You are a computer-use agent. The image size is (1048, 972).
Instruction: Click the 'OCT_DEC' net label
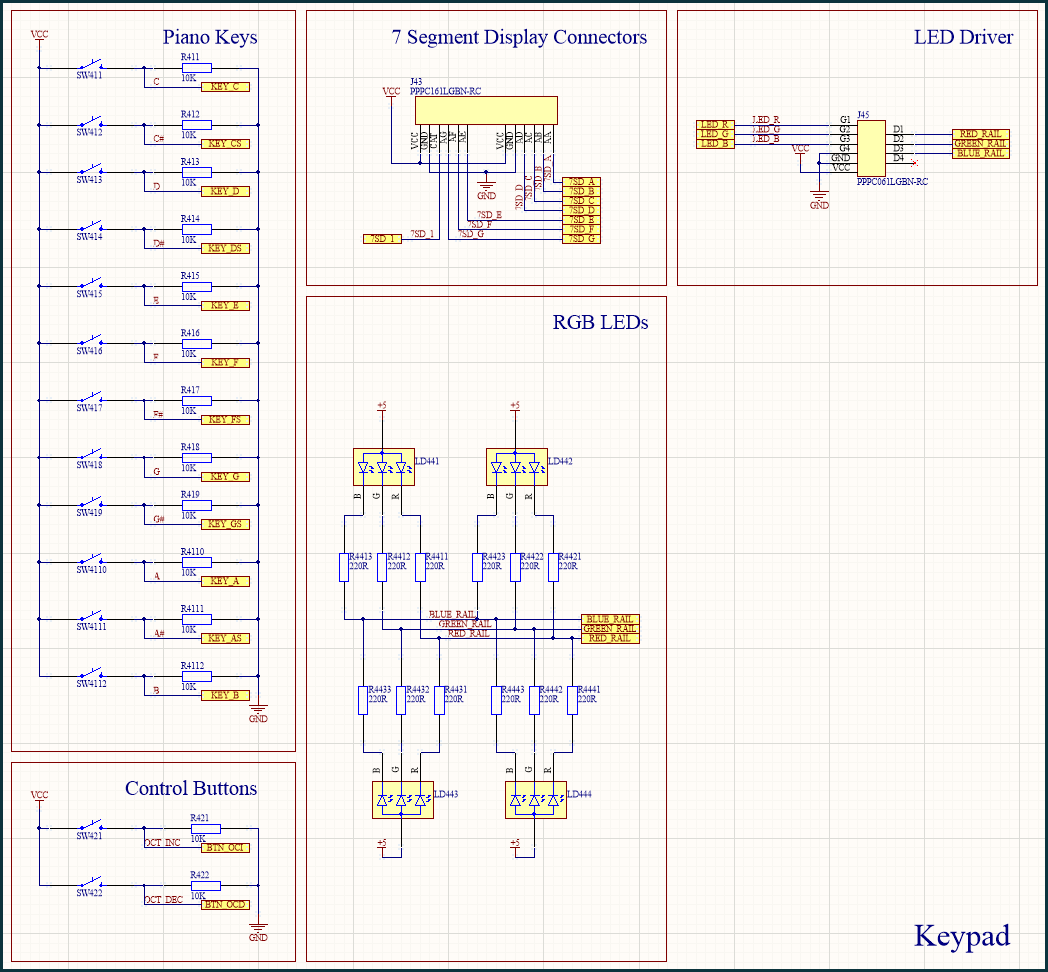click(x=164, y=900)
